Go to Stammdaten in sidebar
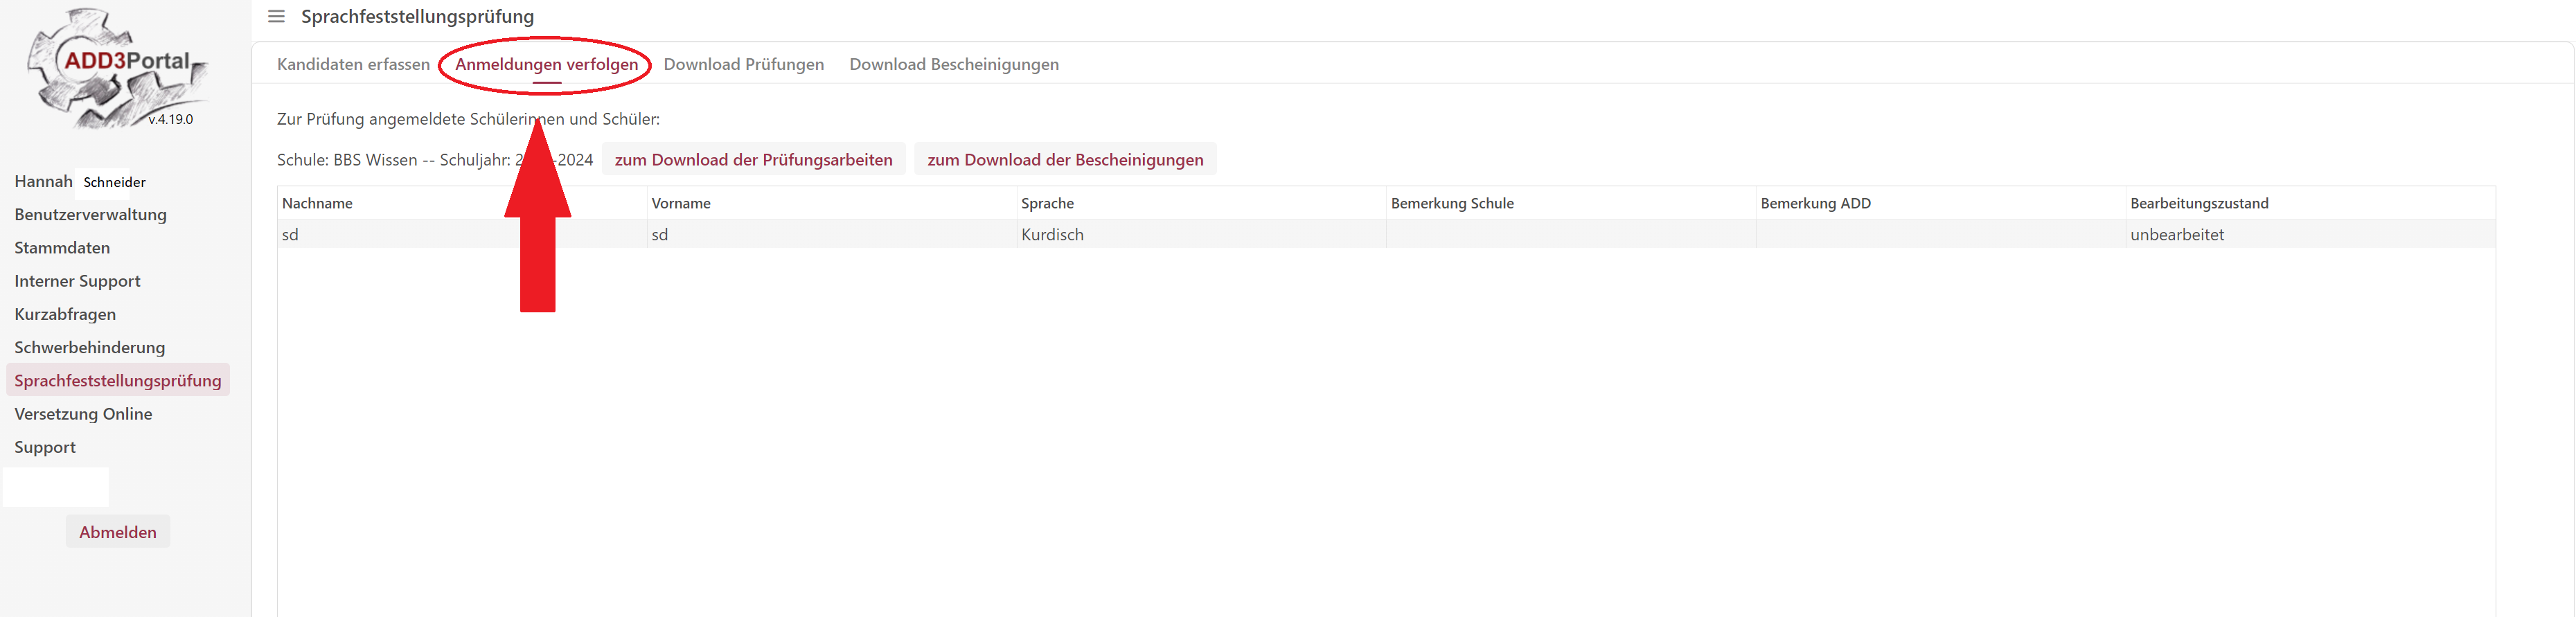 click(62, 248)
